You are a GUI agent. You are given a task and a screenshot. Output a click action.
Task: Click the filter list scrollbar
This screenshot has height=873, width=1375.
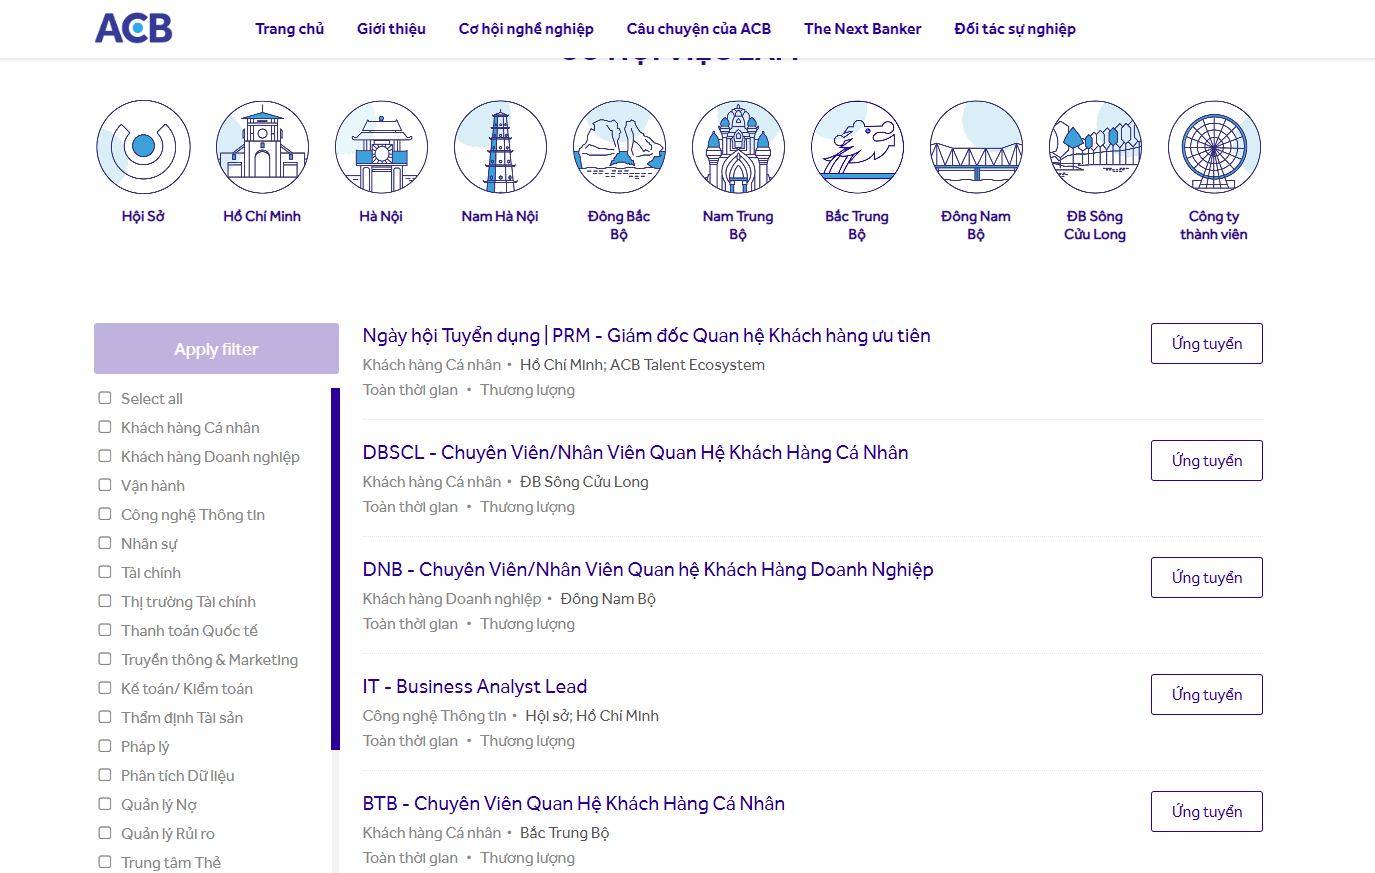pyautogui.click(x=335, y=568)
